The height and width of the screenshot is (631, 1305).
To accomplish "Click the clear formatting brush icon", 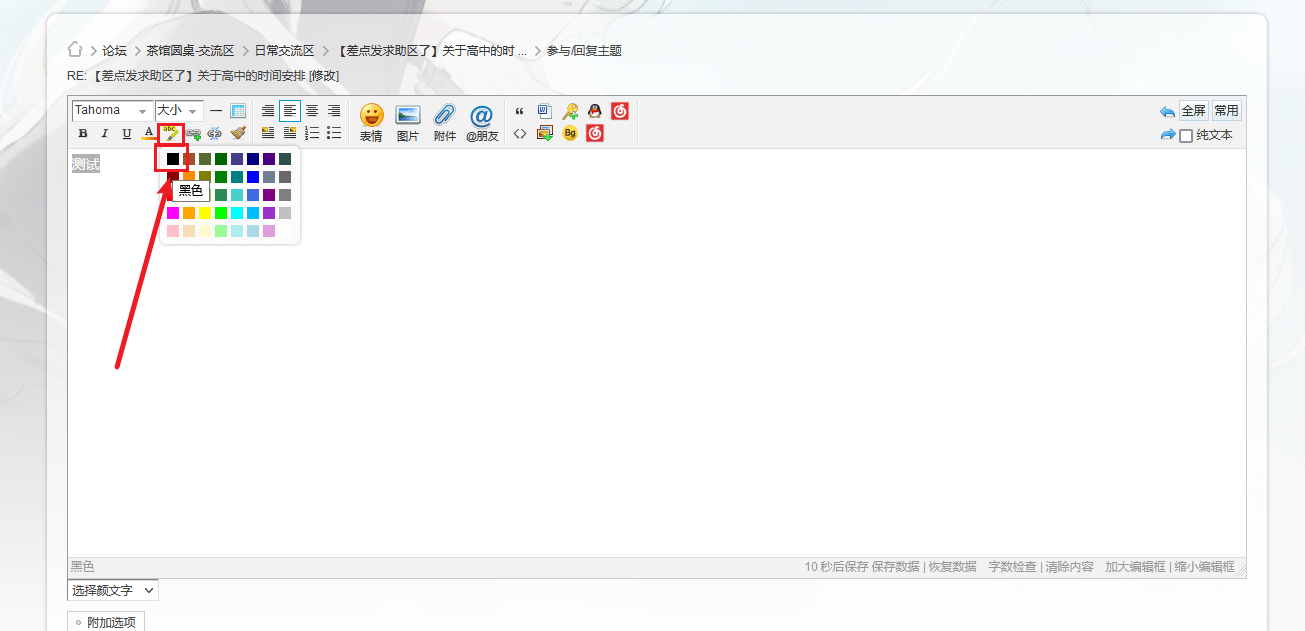I will [237, 133].
